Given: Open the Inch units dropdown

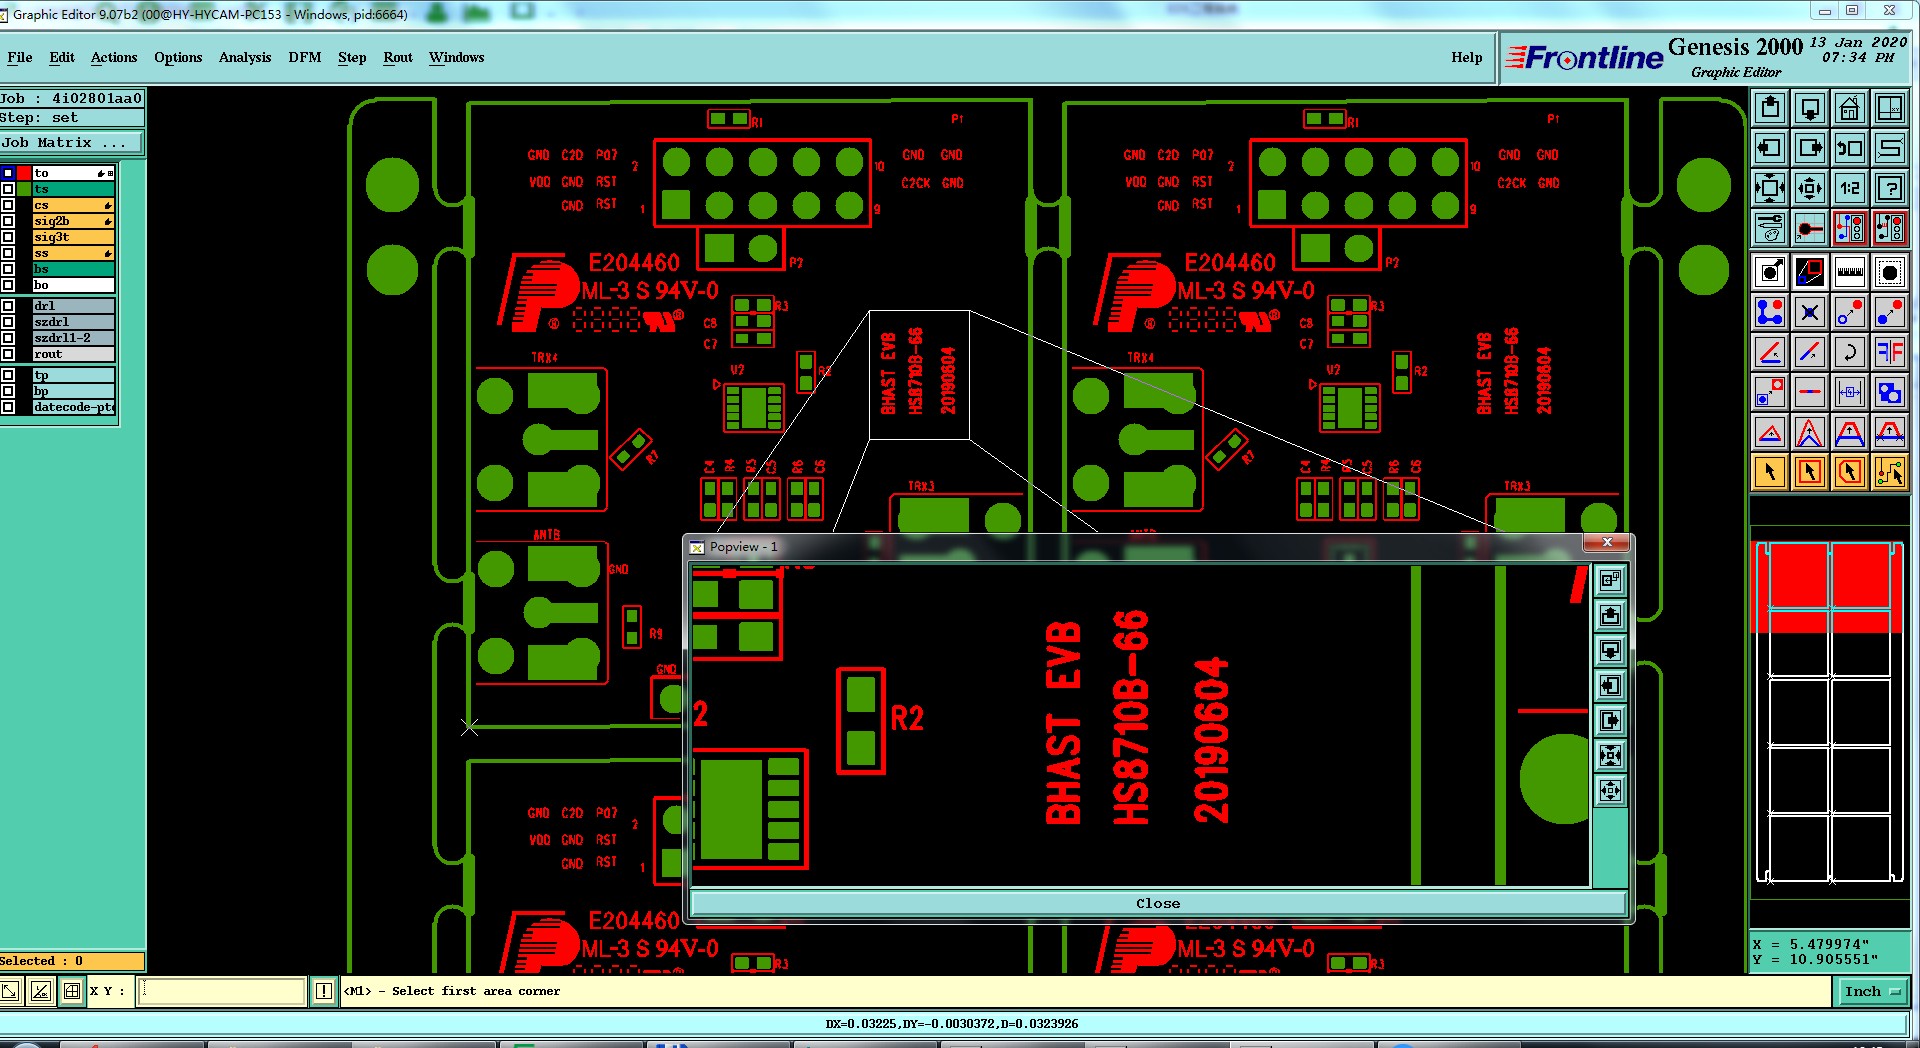Looking at the screenshot, I should coord(1872,991).
